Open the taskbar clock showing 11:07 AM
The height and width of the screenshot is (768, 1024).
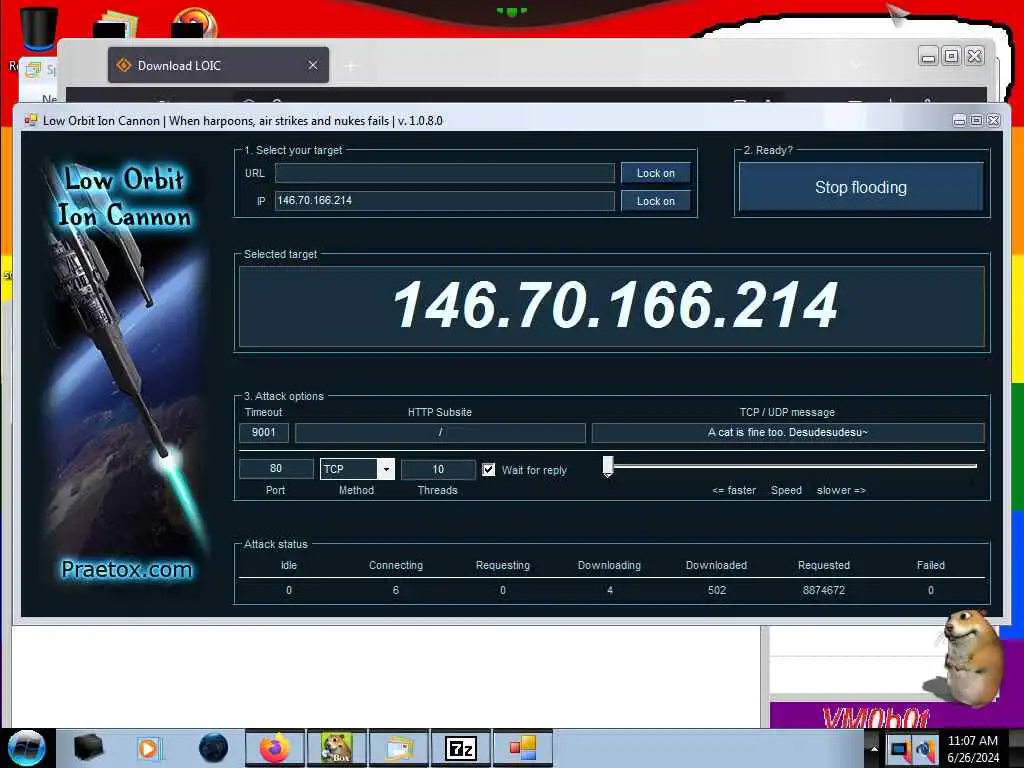click(x=972, y=748)
